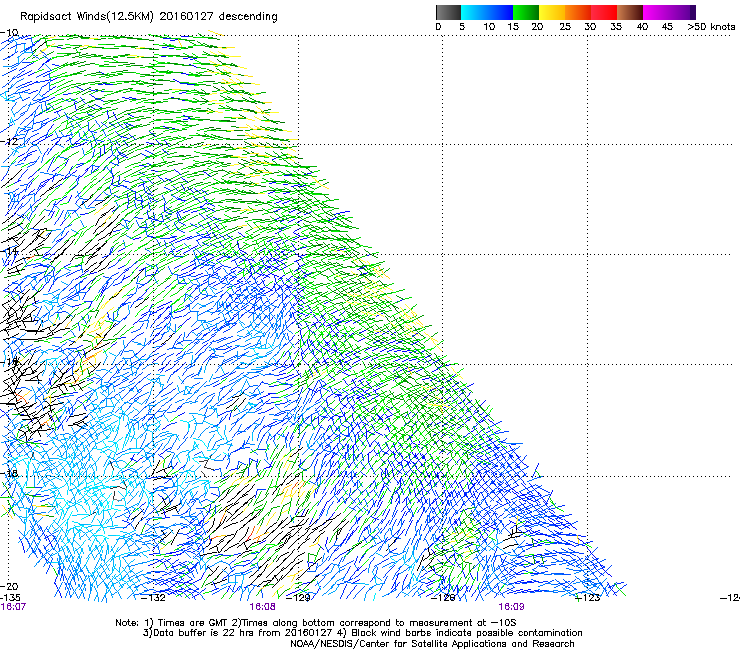
Task: Click the '25' legend scale value
Action: [564, 27]
